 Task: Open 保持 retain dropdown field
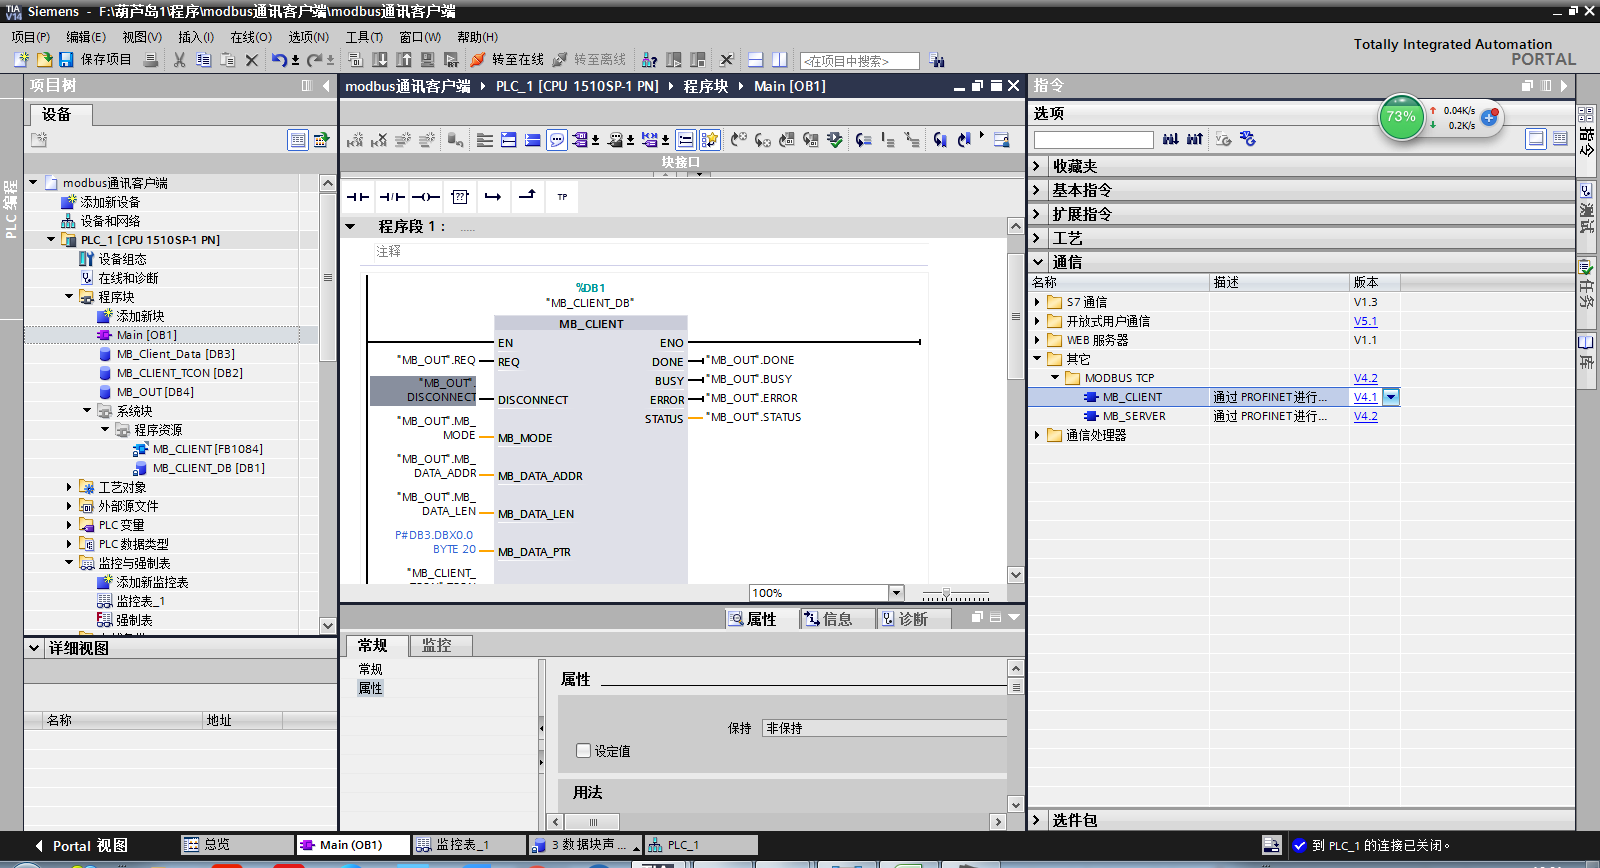pos(884,728)
